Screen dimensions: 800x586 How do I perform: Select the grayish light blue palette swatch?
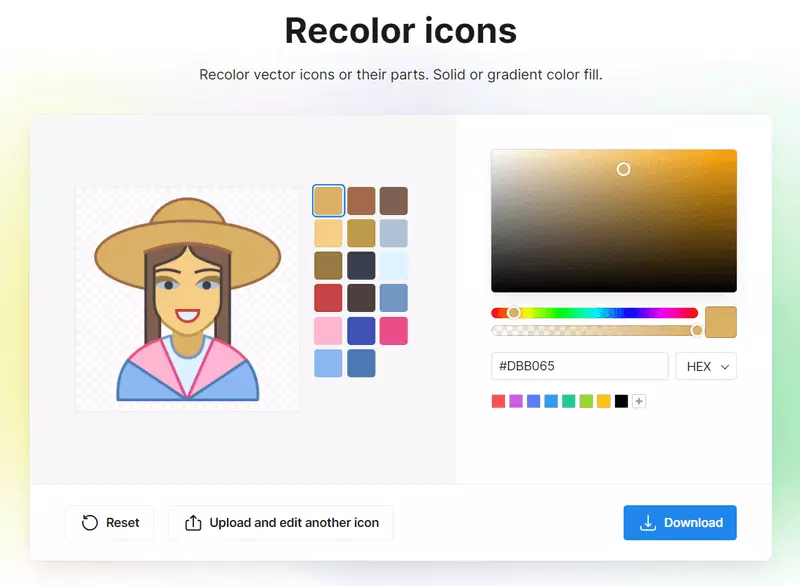point(394,233)
